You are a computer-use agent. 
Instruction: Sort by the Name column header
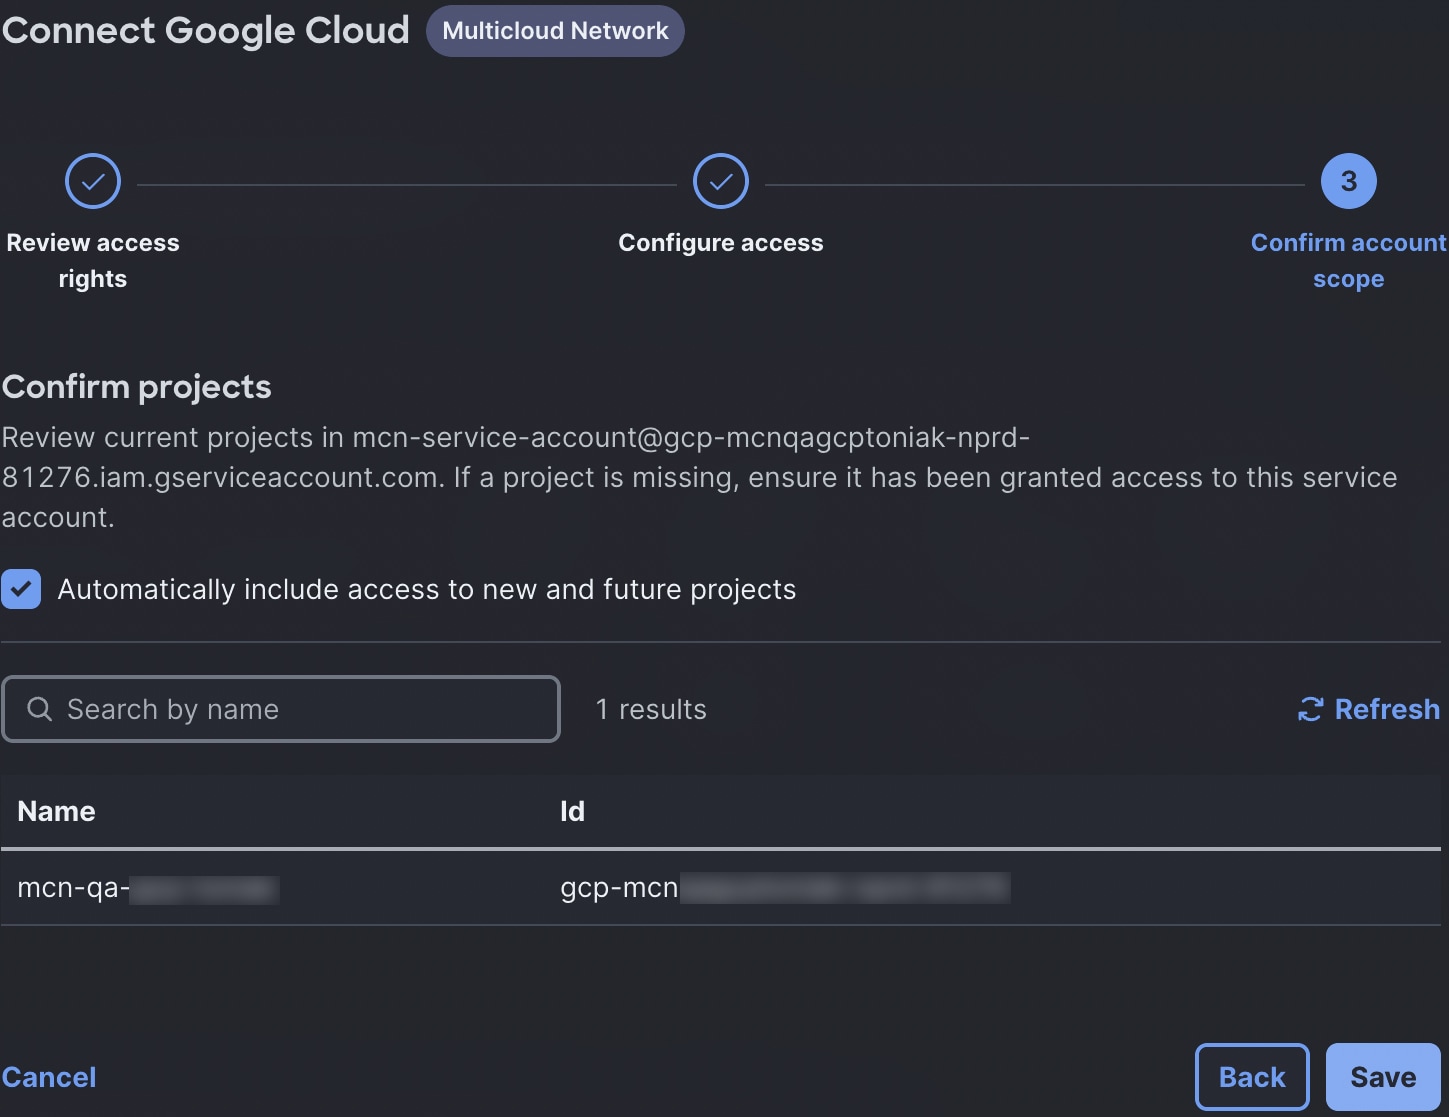(x=56, y=811)
